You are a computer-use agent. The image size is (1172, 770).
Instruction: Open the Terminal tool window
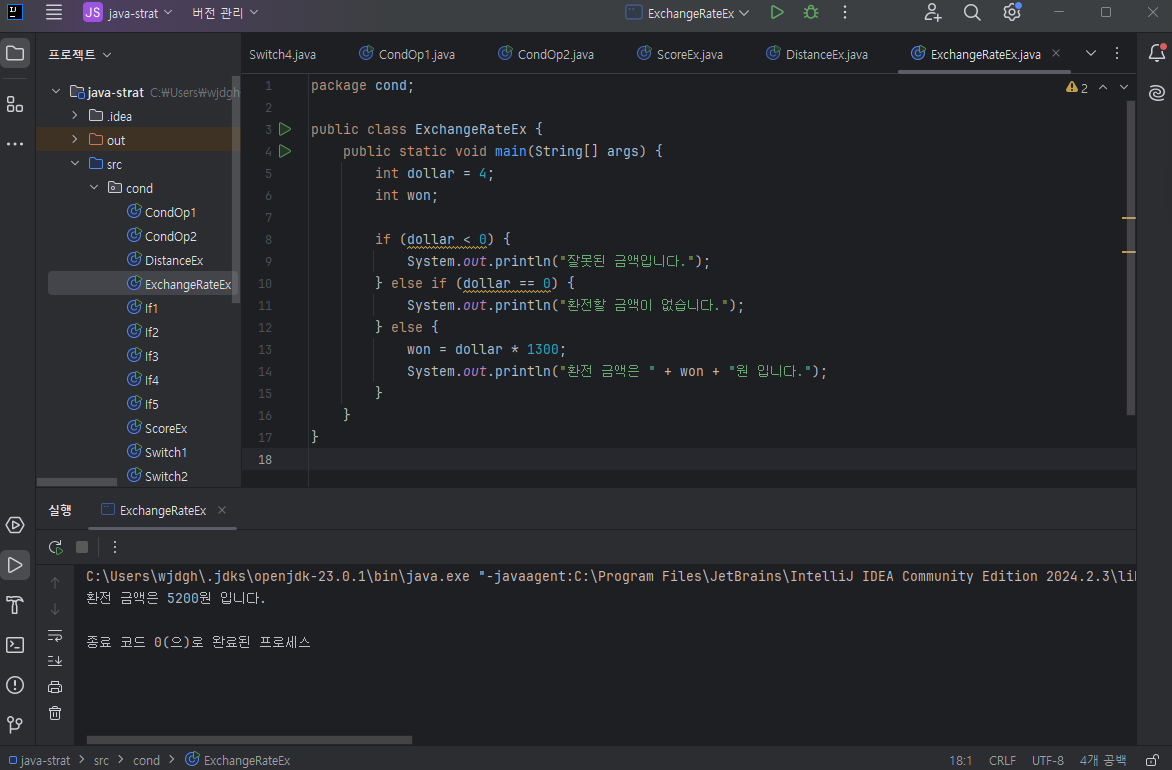click(x=15, y=645)
